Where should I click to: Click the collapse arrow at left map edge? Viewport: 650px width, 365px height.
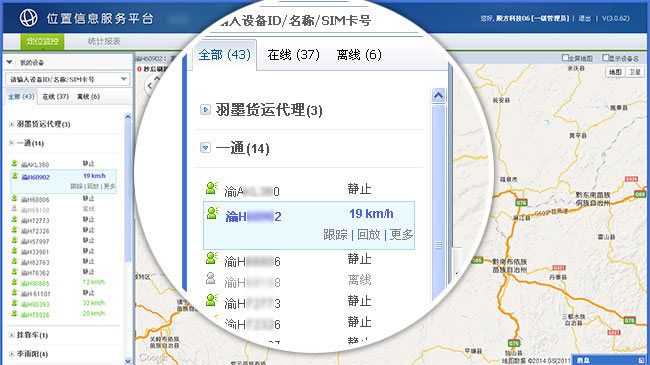pyautogui.click(x=150, y=85)
